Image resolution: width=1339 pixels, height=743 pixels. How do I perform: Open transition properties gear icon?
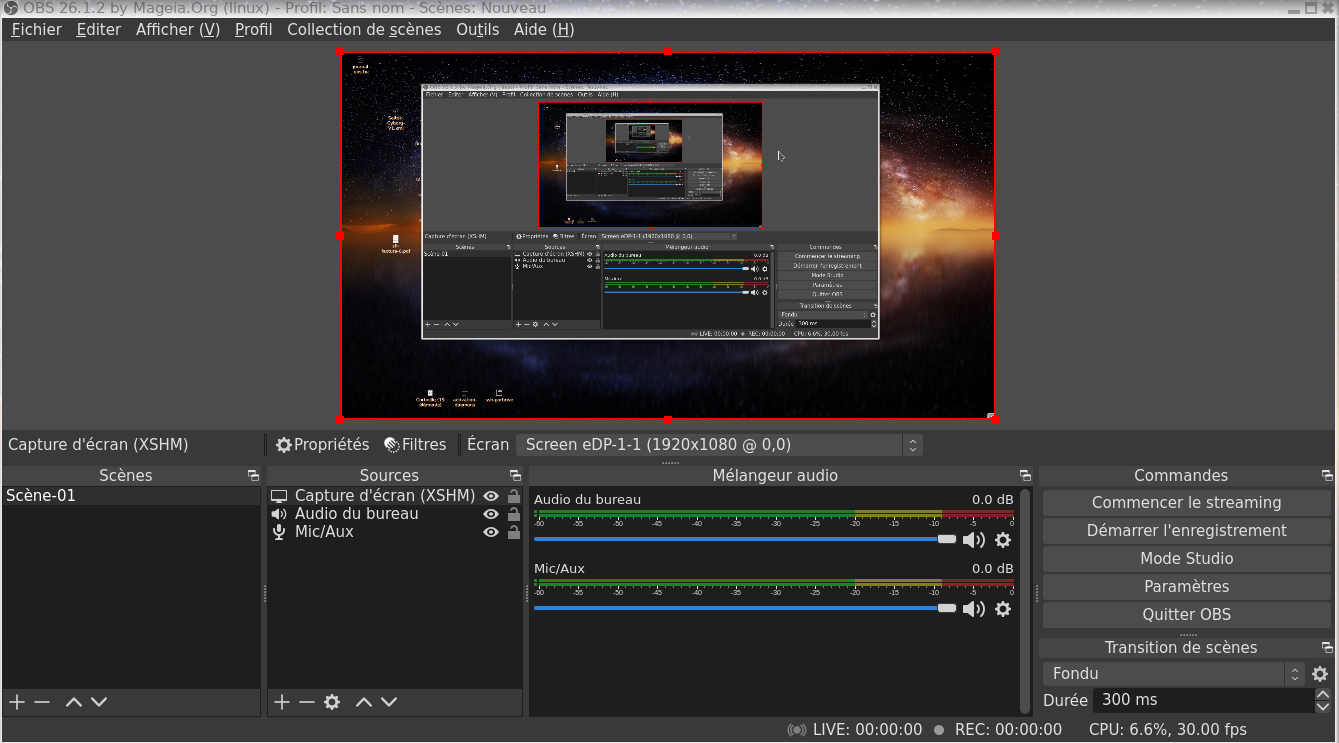coord(1320,674)
